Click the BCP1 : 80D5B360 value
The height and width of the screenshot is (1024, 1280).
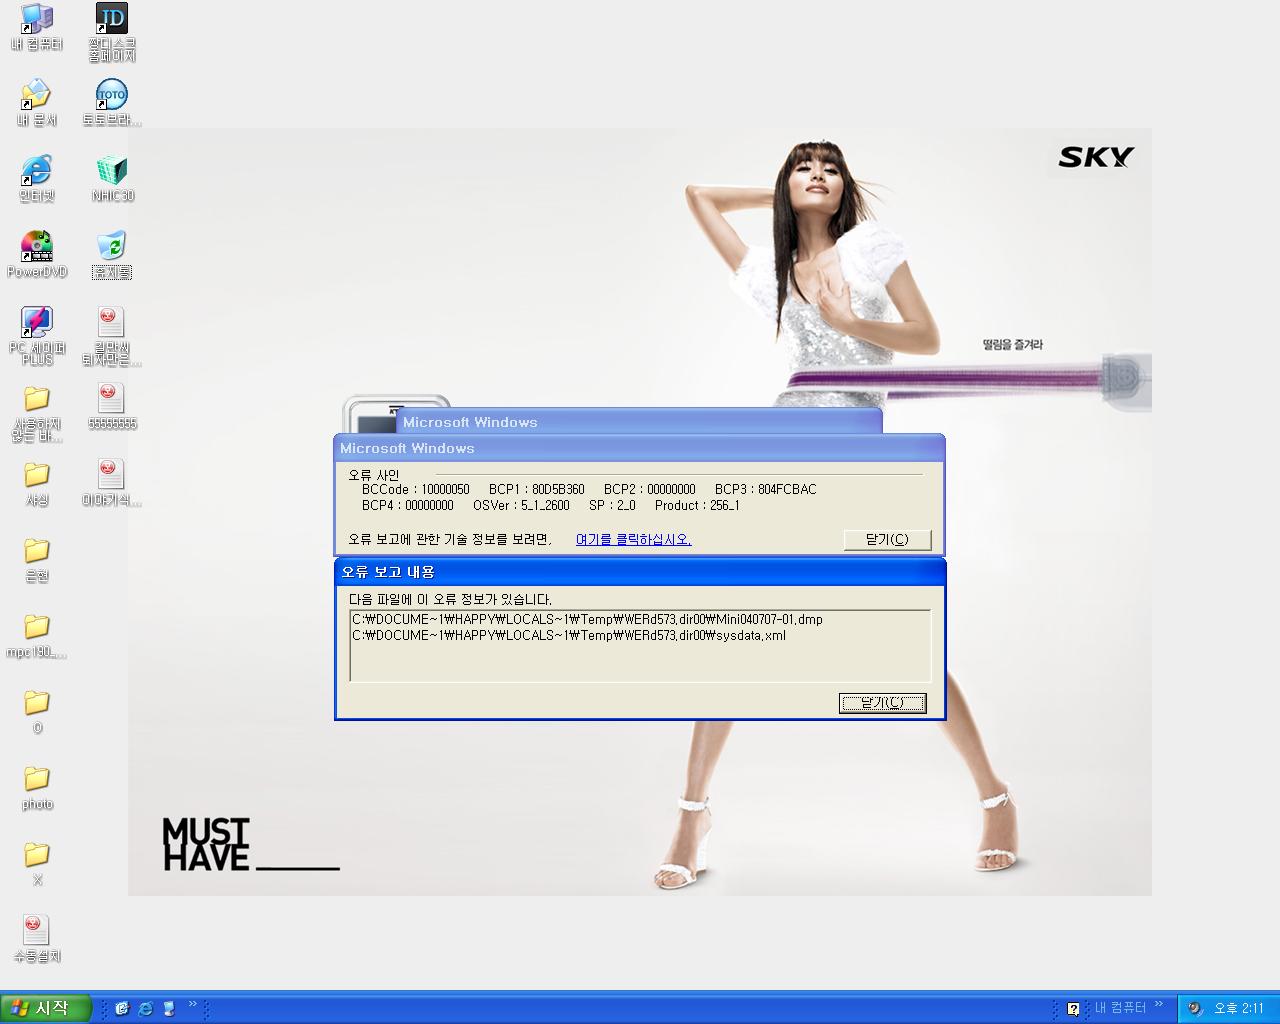point(537,490)
